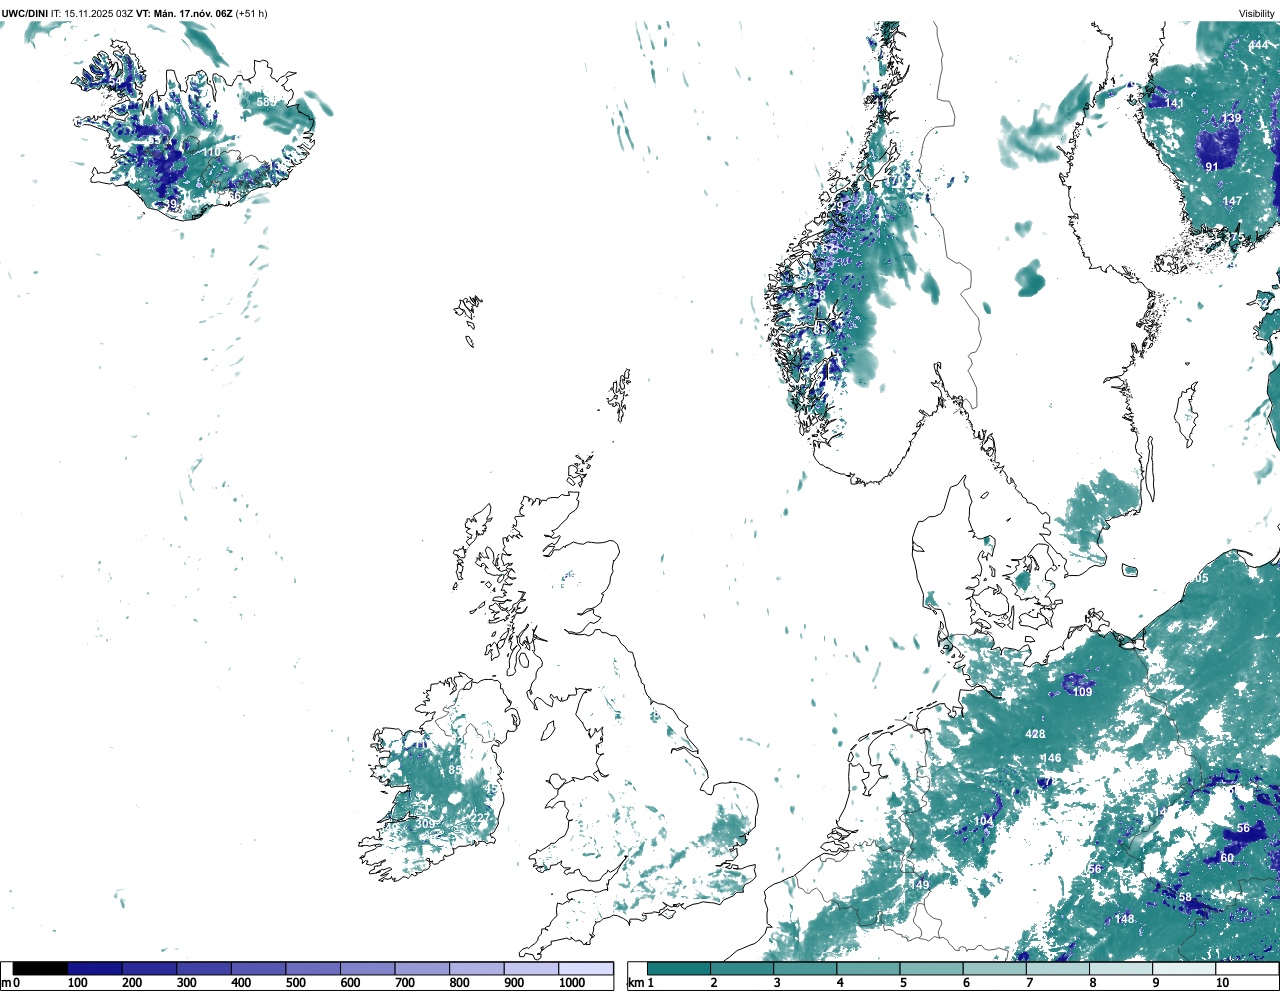
Task: Click the white swatch right of 10 km
Action: 1246,969
